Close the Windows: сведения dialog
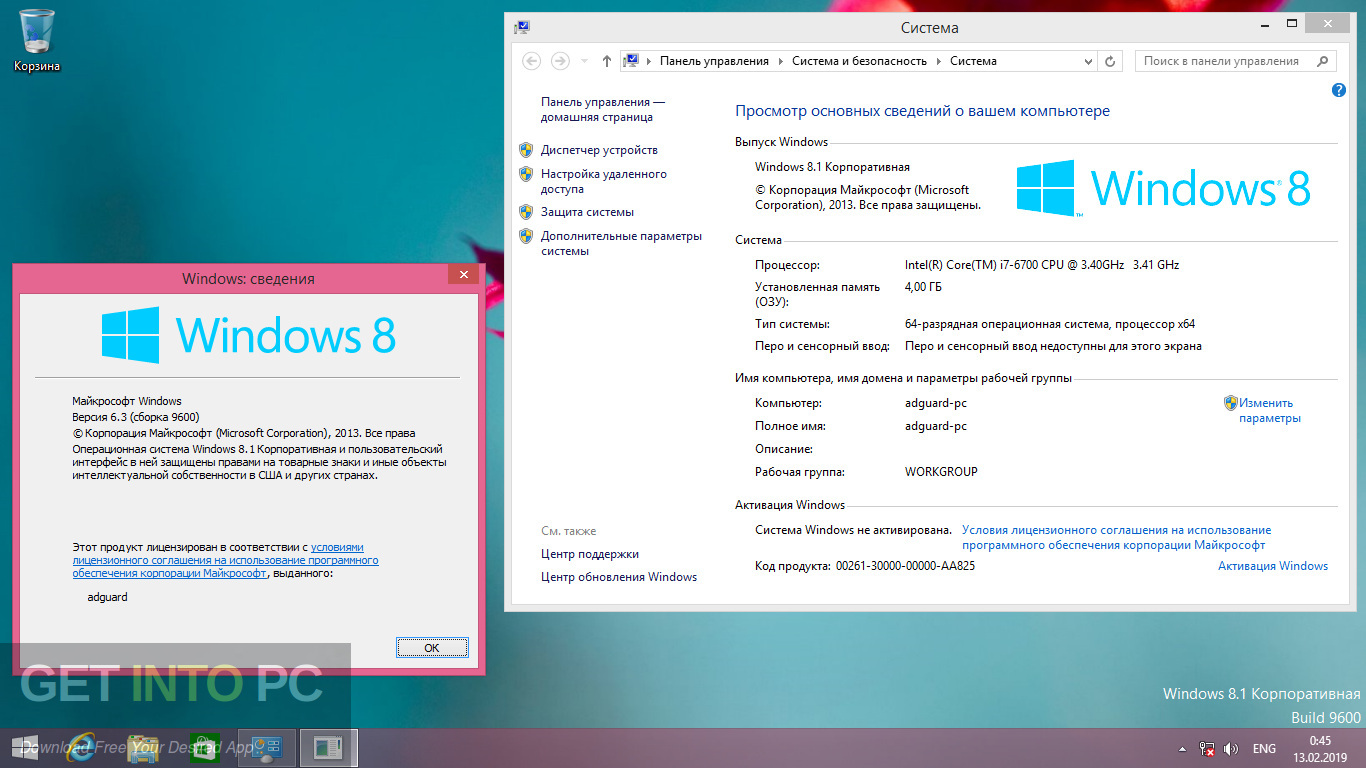The width and height of the screenshot is (1366, 768). click(x=461, y=275)
